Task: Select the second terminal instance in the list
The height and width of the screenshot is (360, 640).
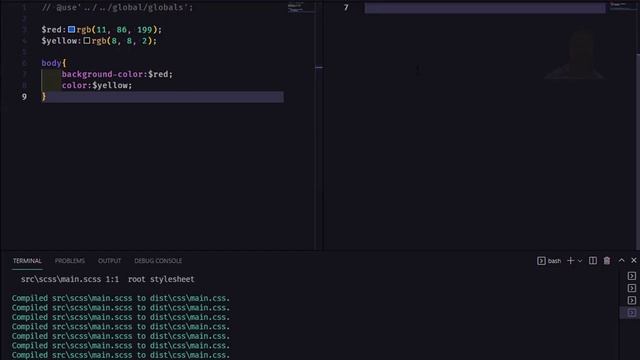Action: pos(631,288)
